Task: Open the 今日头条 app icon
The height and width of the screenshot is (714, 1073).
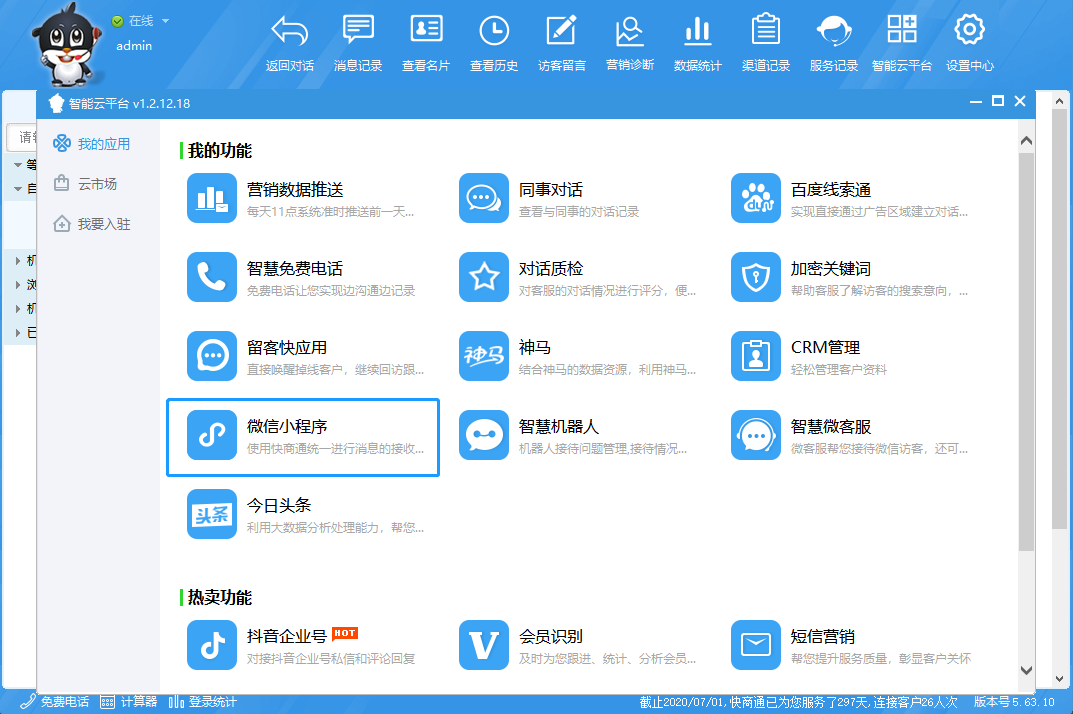Action: [x=212, y=514]
